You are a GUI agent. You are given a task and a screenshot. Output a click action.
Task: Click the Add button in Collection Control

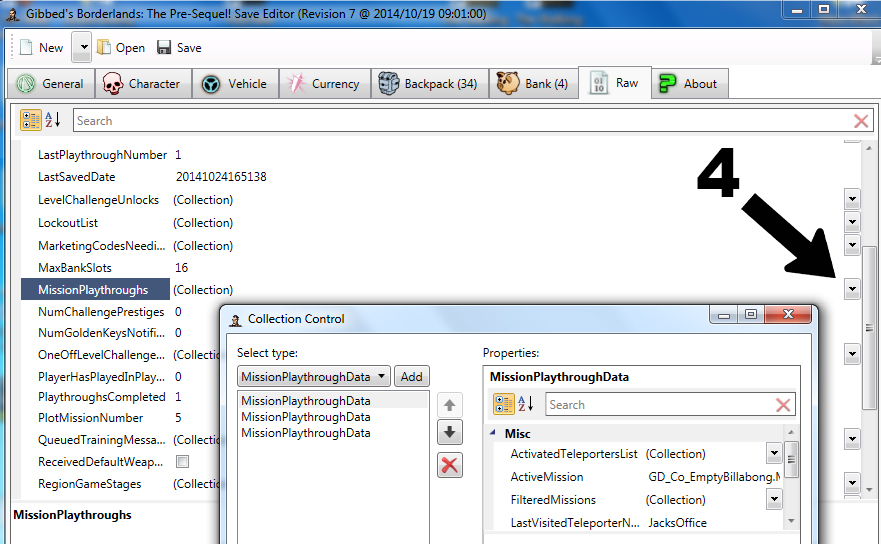coord(411,377)
